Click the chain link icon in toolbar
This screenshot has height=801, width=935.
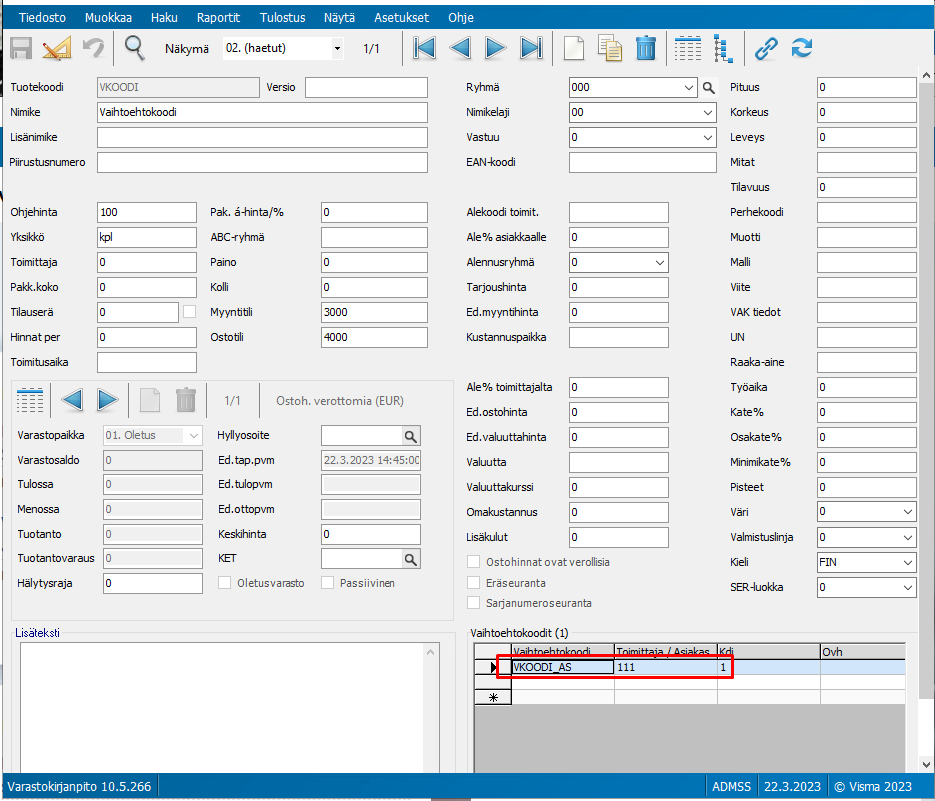[x=766, y=48]
